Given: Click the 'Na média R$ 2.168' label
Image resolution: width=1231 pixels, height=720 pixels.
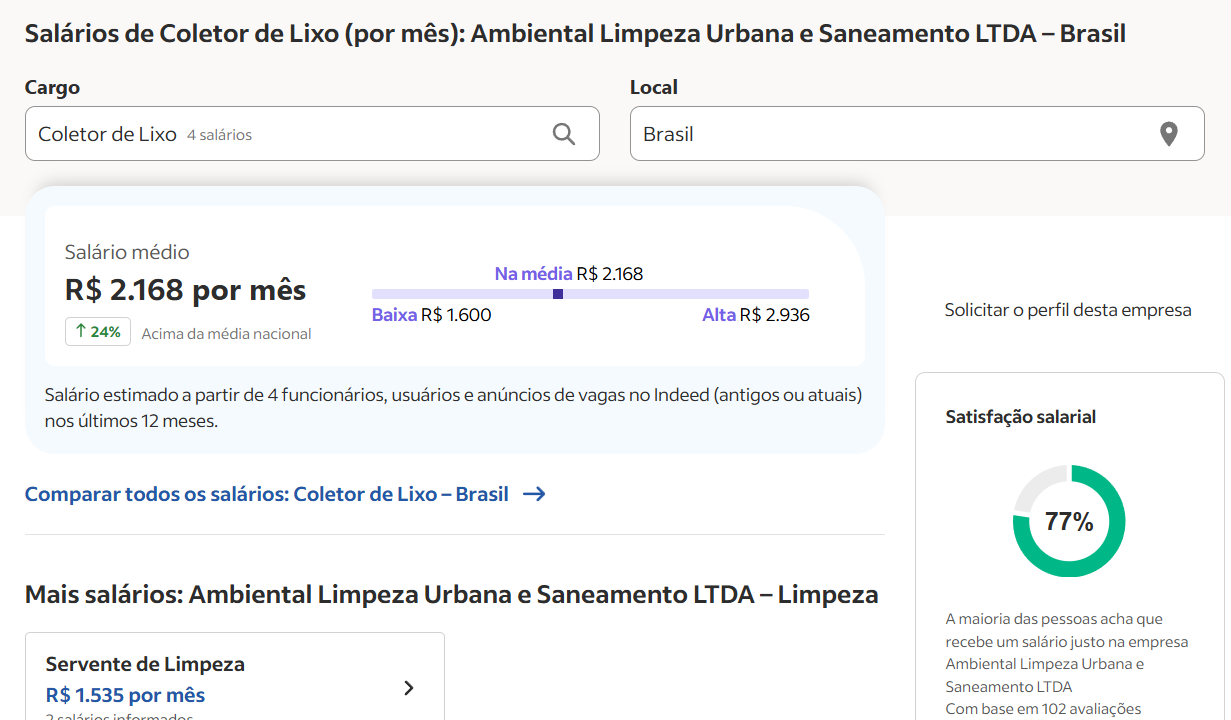Looking at the screenshot, I should [x=569, y=274].
